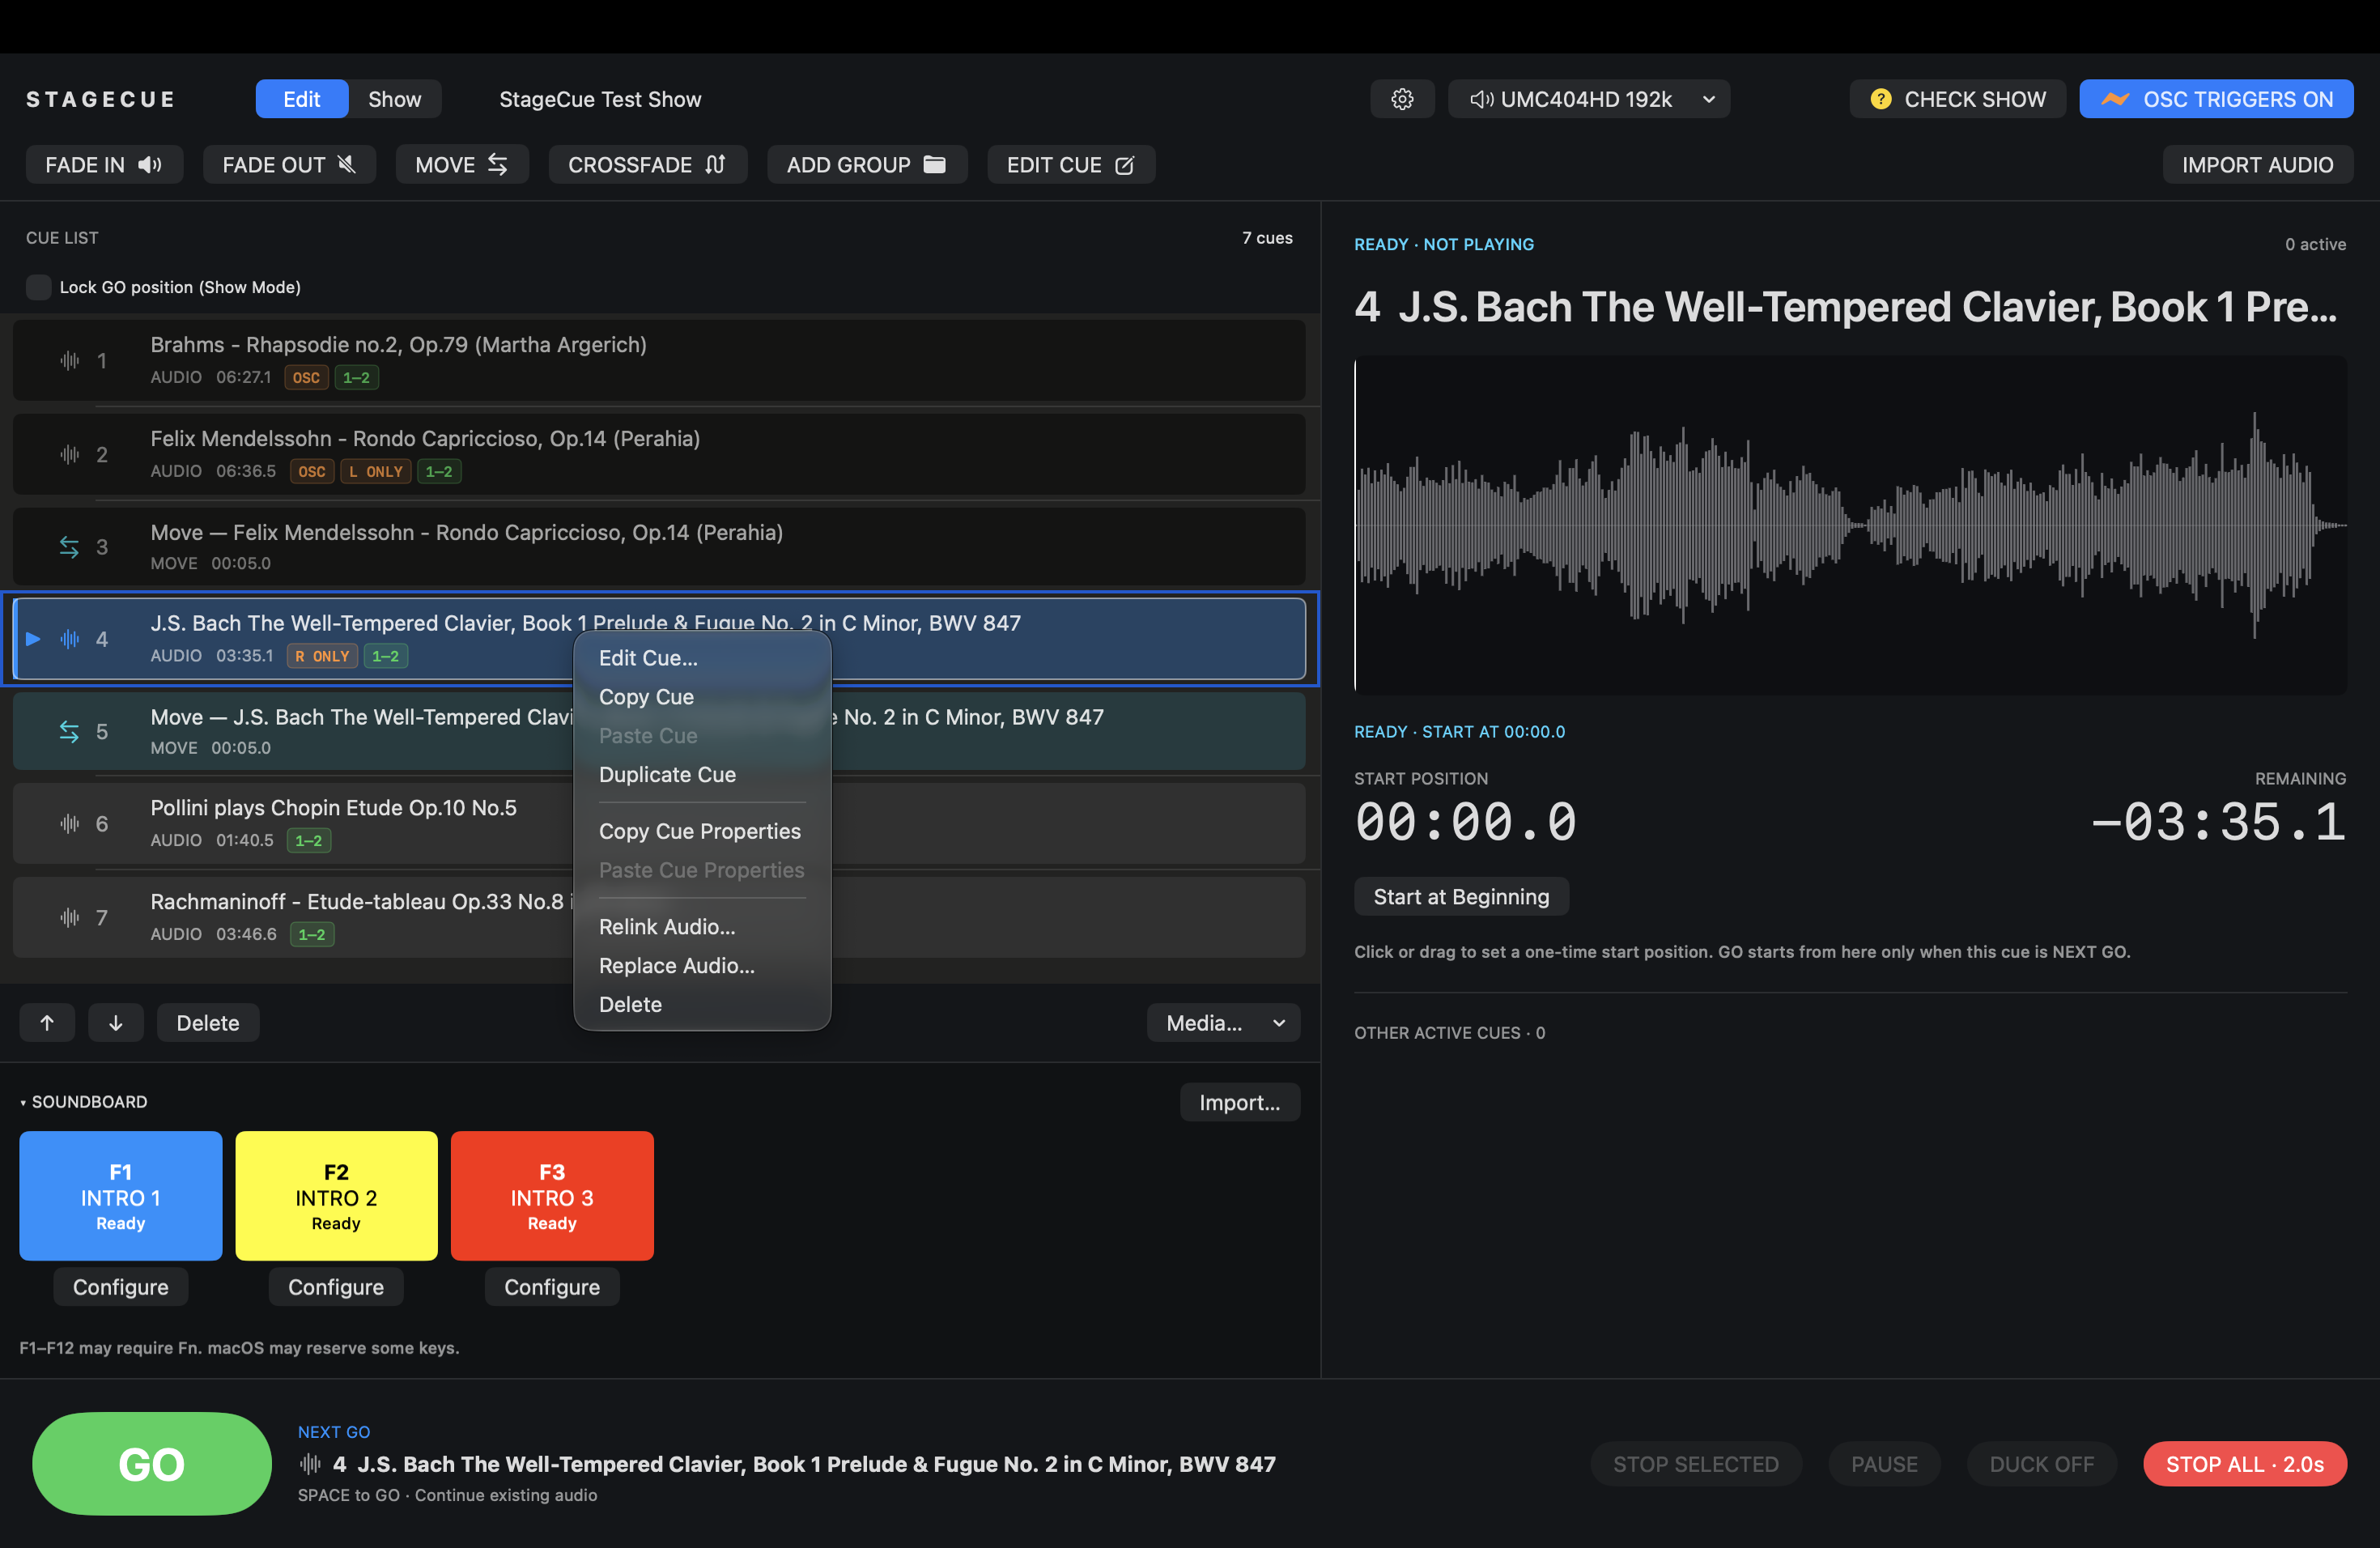Move cue up with the up arrow
Screen dimensions: 2380x1548
coord(47,1023)
